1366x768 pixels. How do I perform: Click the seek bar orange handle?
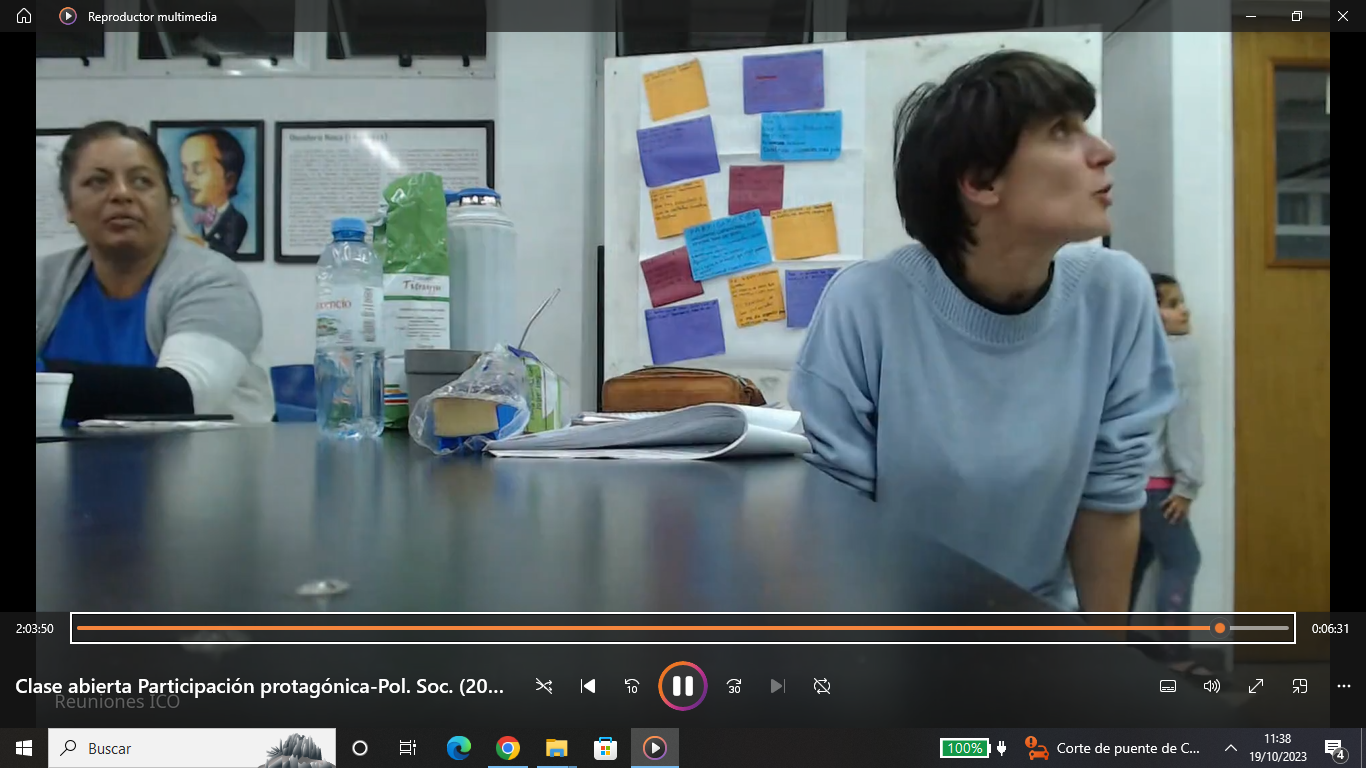pos(1220,628)
